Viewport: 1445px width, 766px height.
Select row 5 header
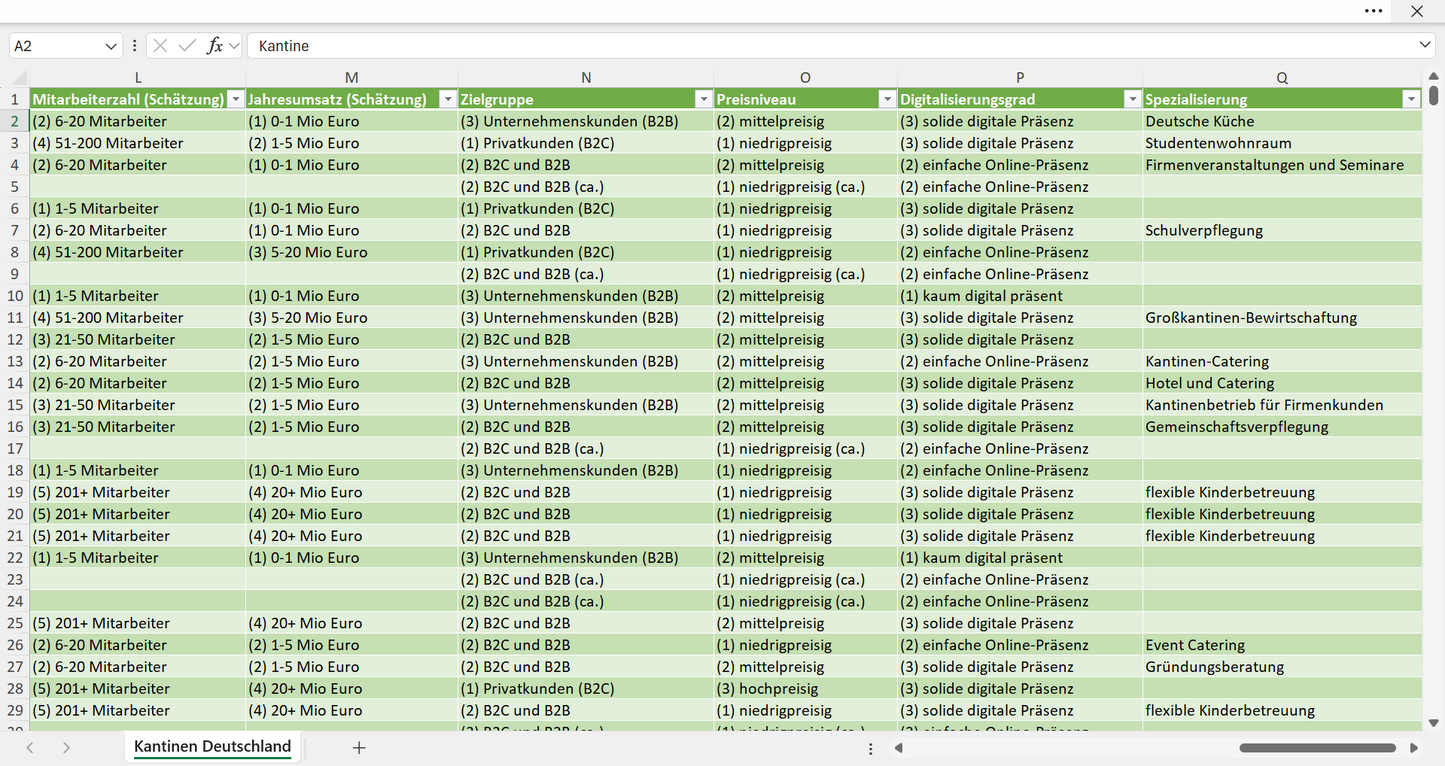(x=15, y=187)
